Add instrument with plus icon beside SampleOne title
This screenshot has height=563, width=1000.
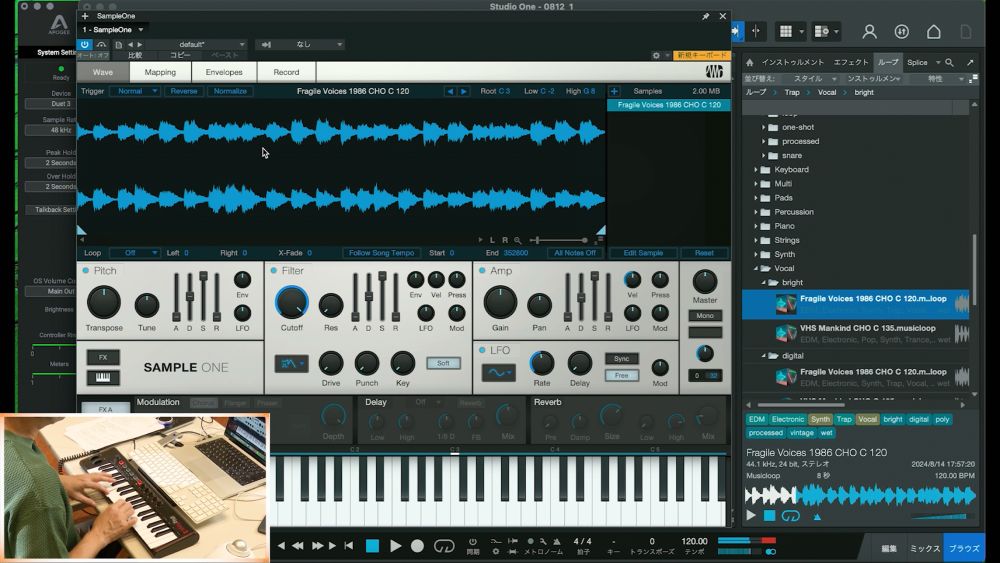(85, 16)
